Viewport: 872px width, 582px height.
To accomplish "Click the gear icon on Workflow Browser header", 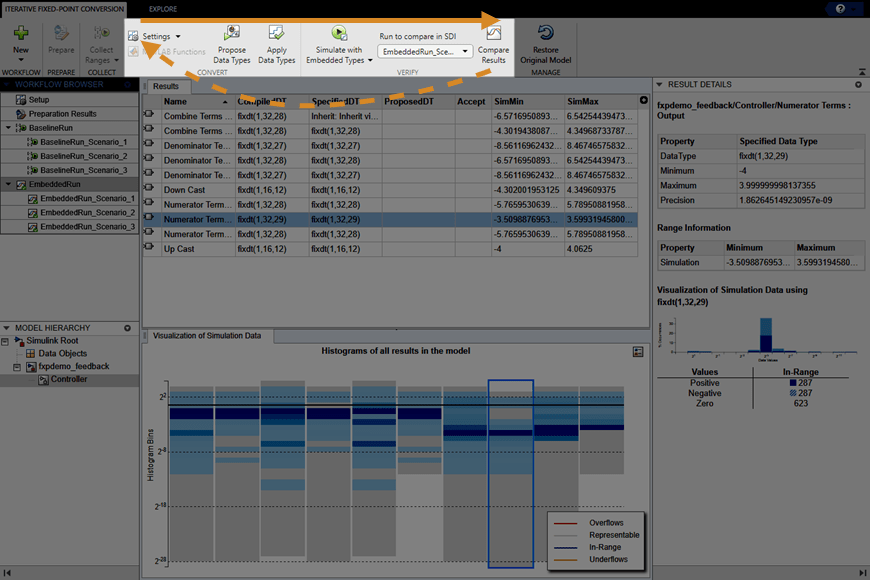I will tap(127, 85).
